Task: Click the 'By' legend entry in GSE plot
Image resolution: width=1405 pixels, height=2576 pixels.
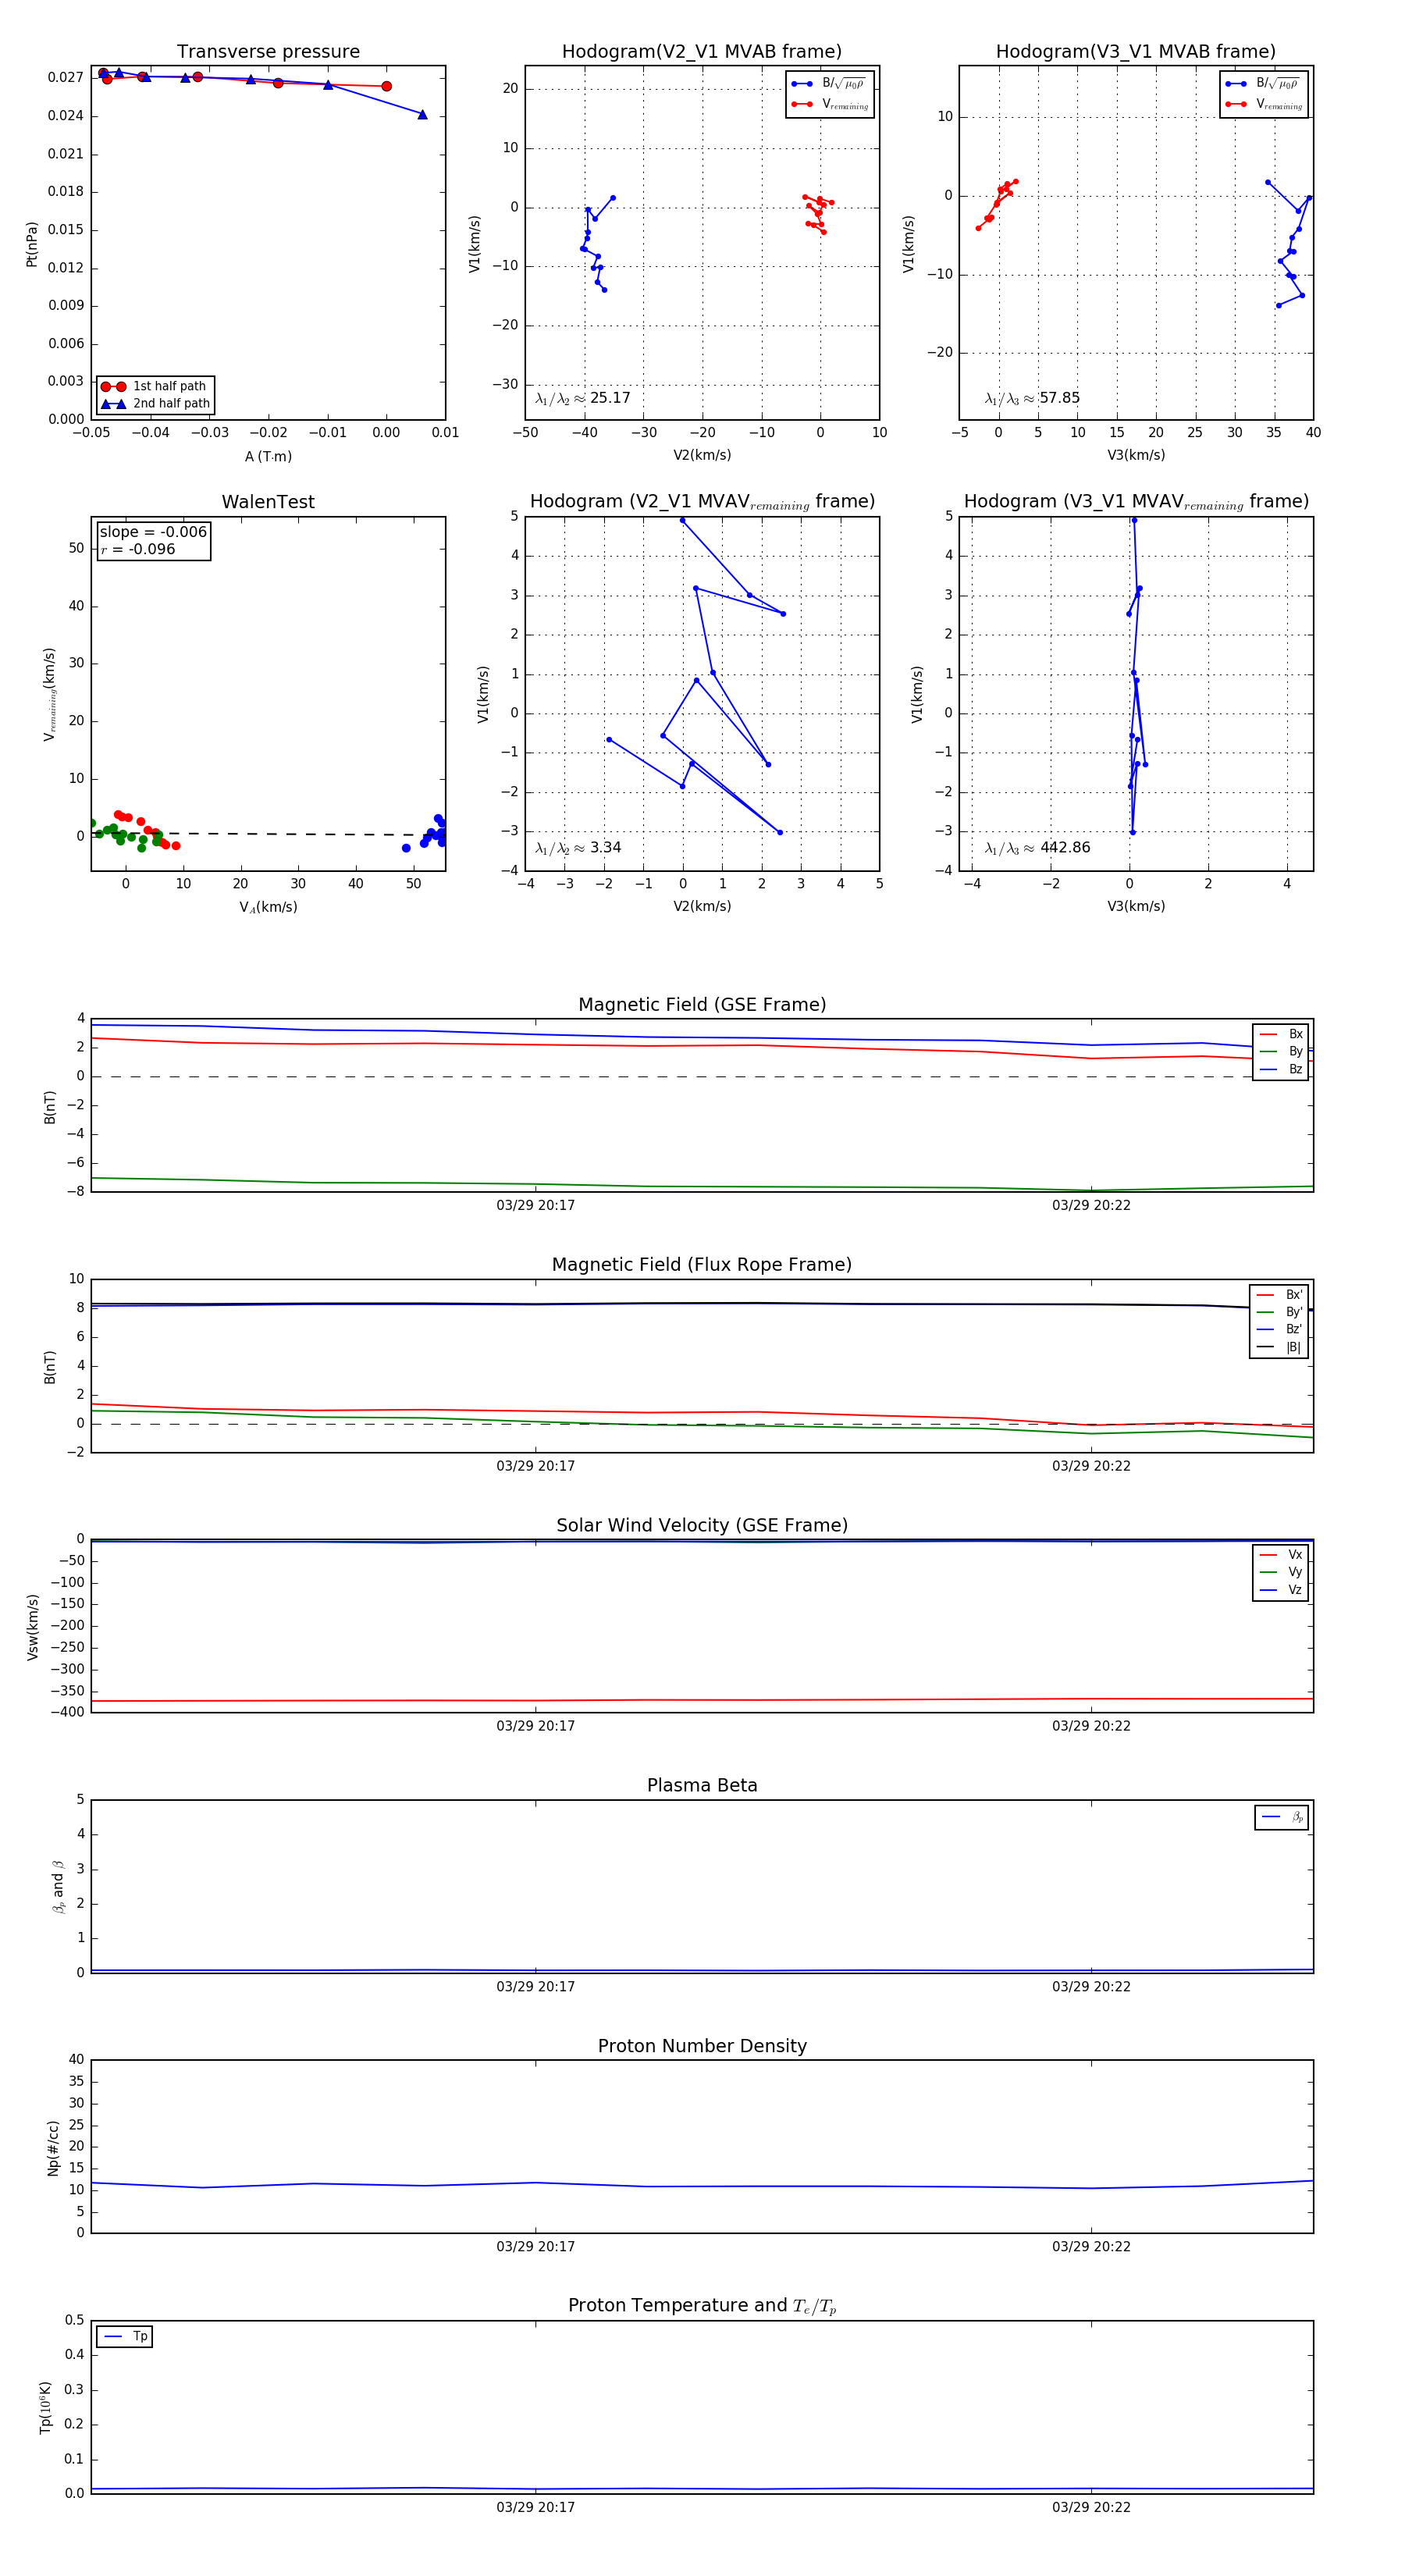Action: [1281, 1051]
